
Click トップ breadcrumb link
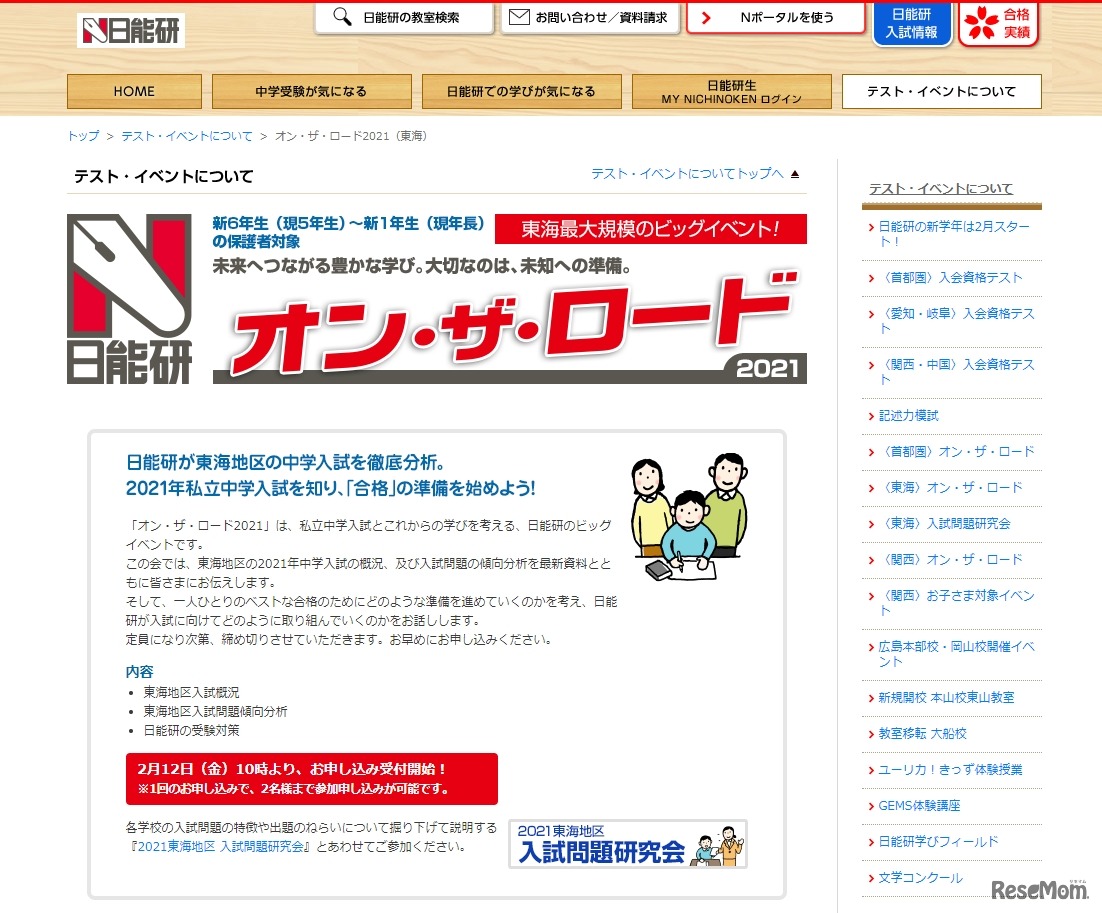[x=83, y=136]
